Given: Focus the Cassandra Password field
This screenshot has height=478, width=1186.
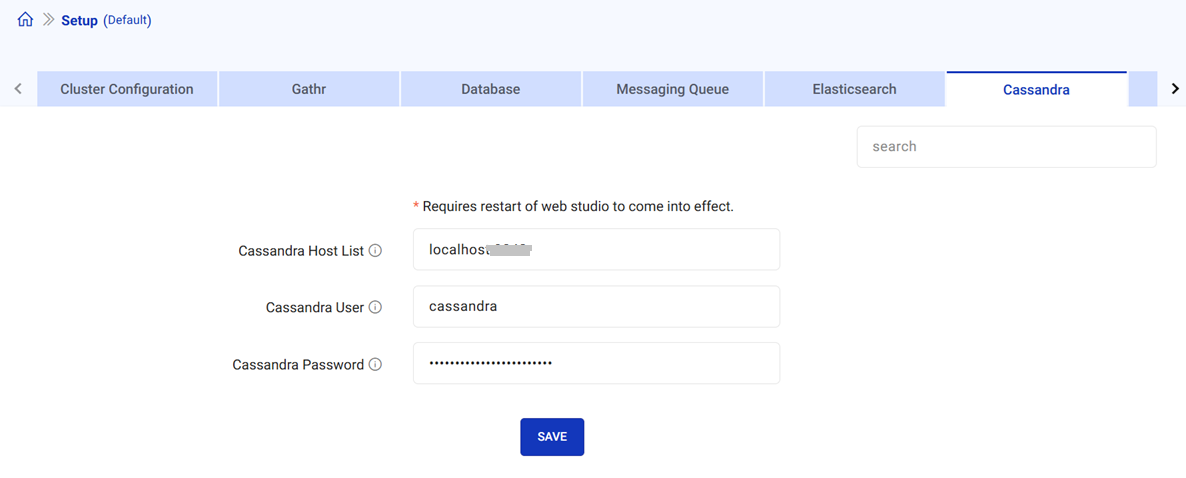Looking at the screenshot, I should tap(596, 364).
